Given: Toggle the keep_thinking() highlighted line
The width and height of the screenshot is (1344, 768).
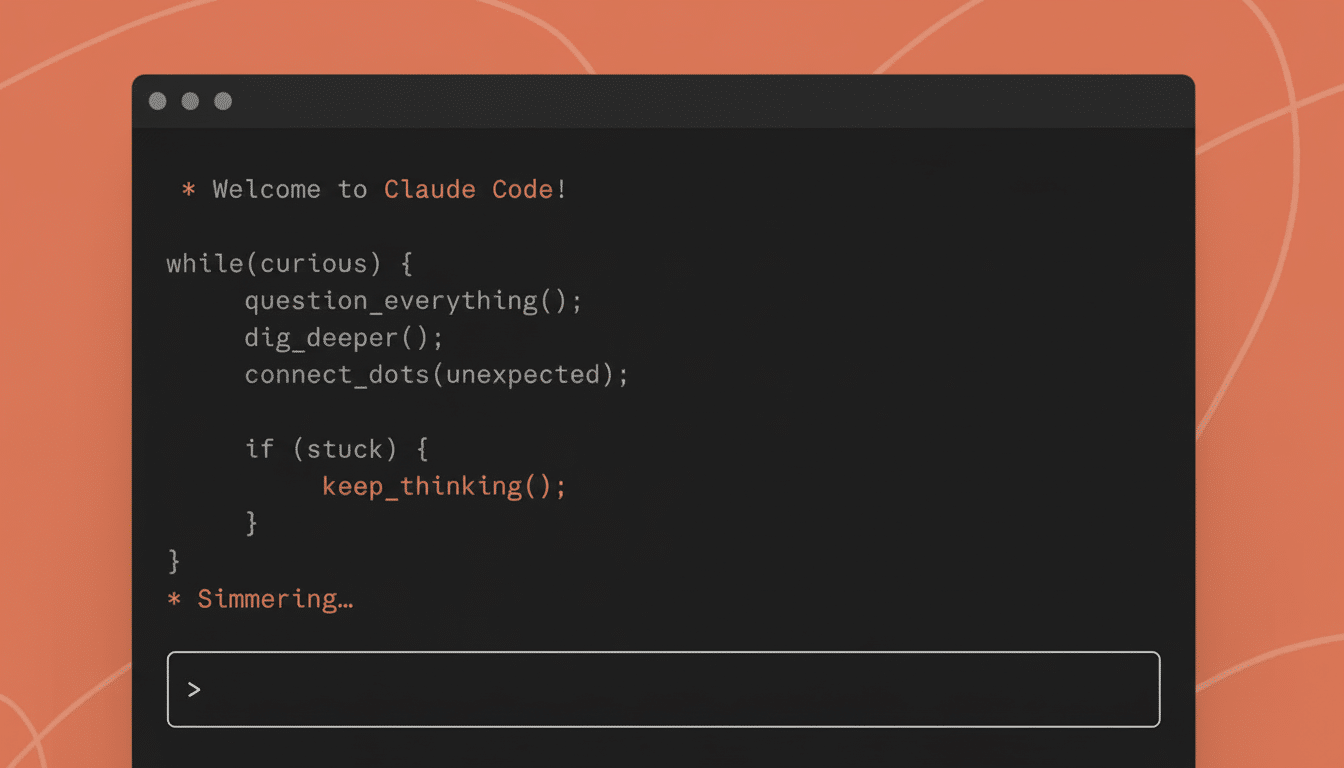Looking at the screenshot, I should click(x=443, y=486).
